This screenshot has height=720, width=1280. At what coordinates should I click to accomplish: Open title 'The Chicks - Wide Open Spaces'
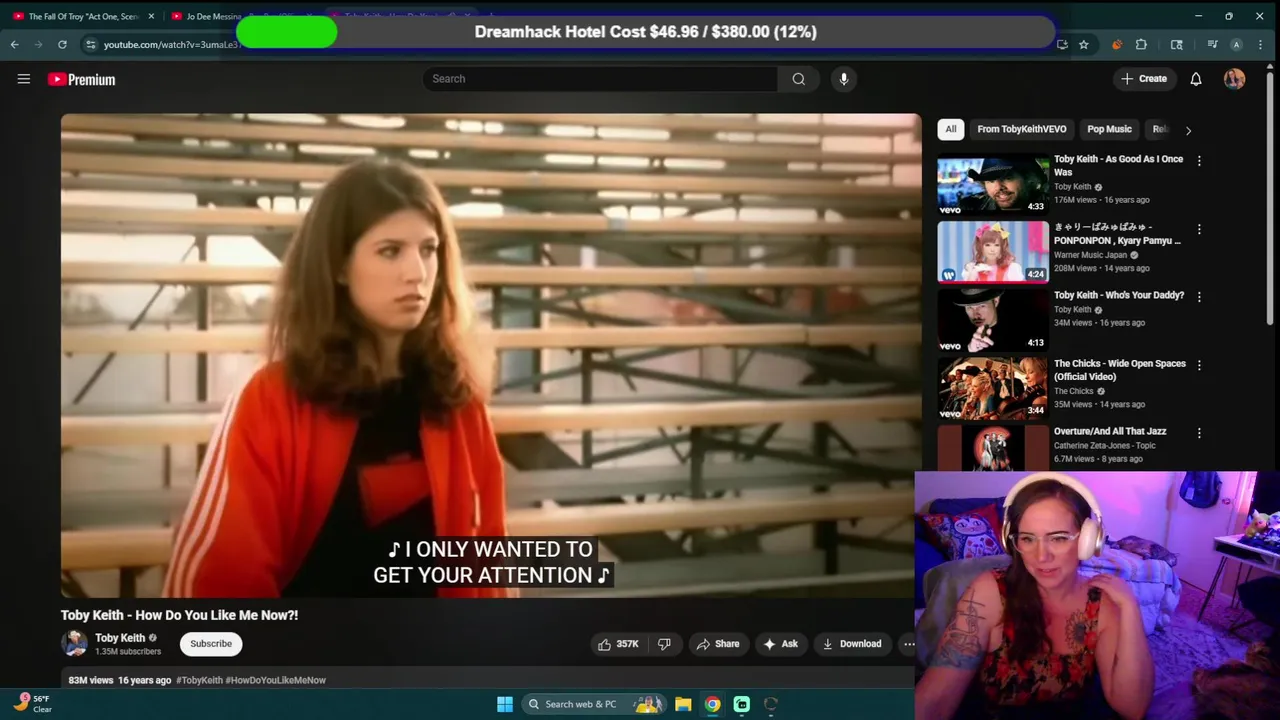[1120, 370]
